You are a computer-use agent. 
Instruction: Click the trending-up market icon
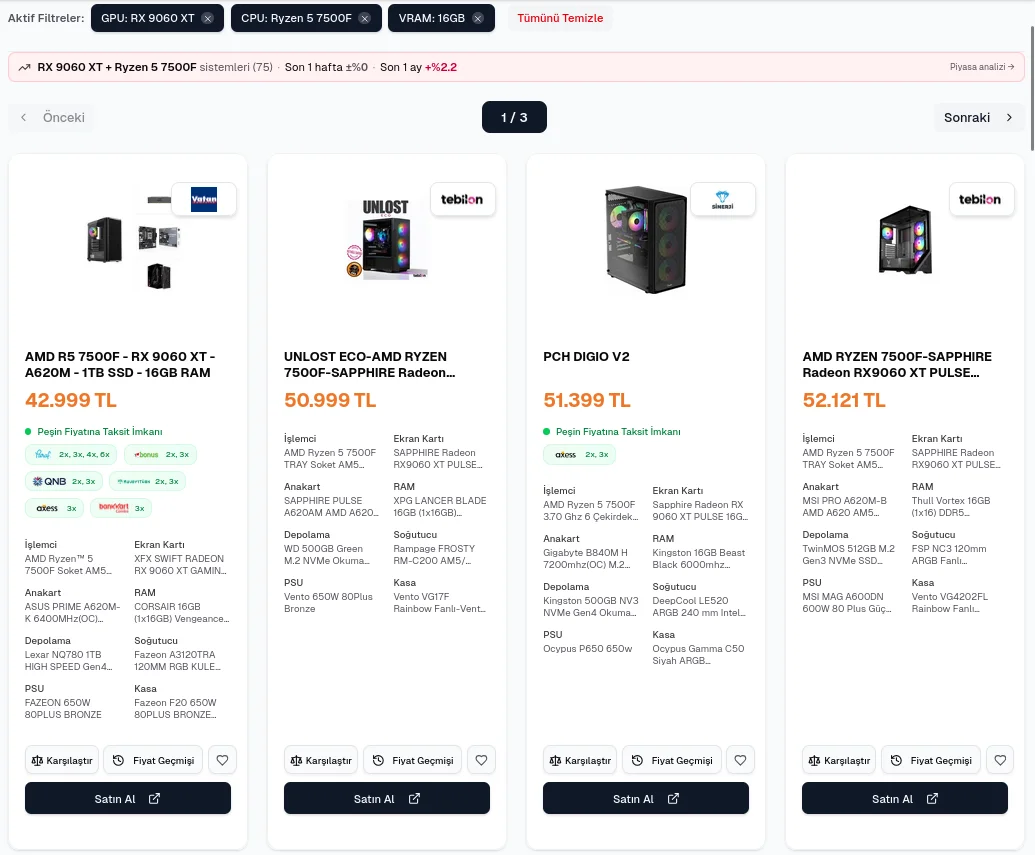coord(24,67)
